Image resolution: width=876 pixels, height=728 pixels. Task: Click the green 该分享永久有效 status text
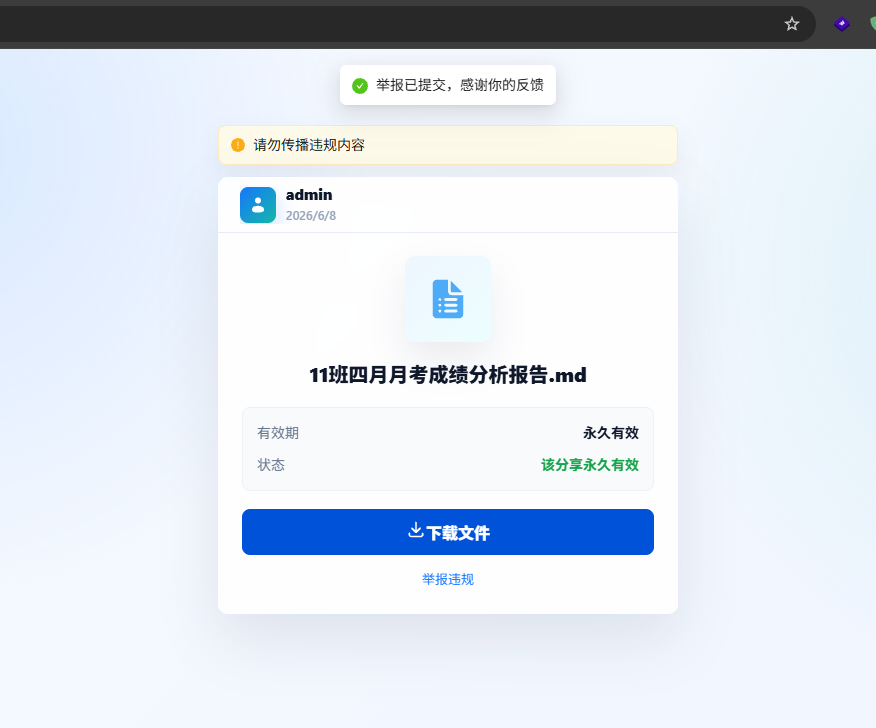[x=590, y=465]
